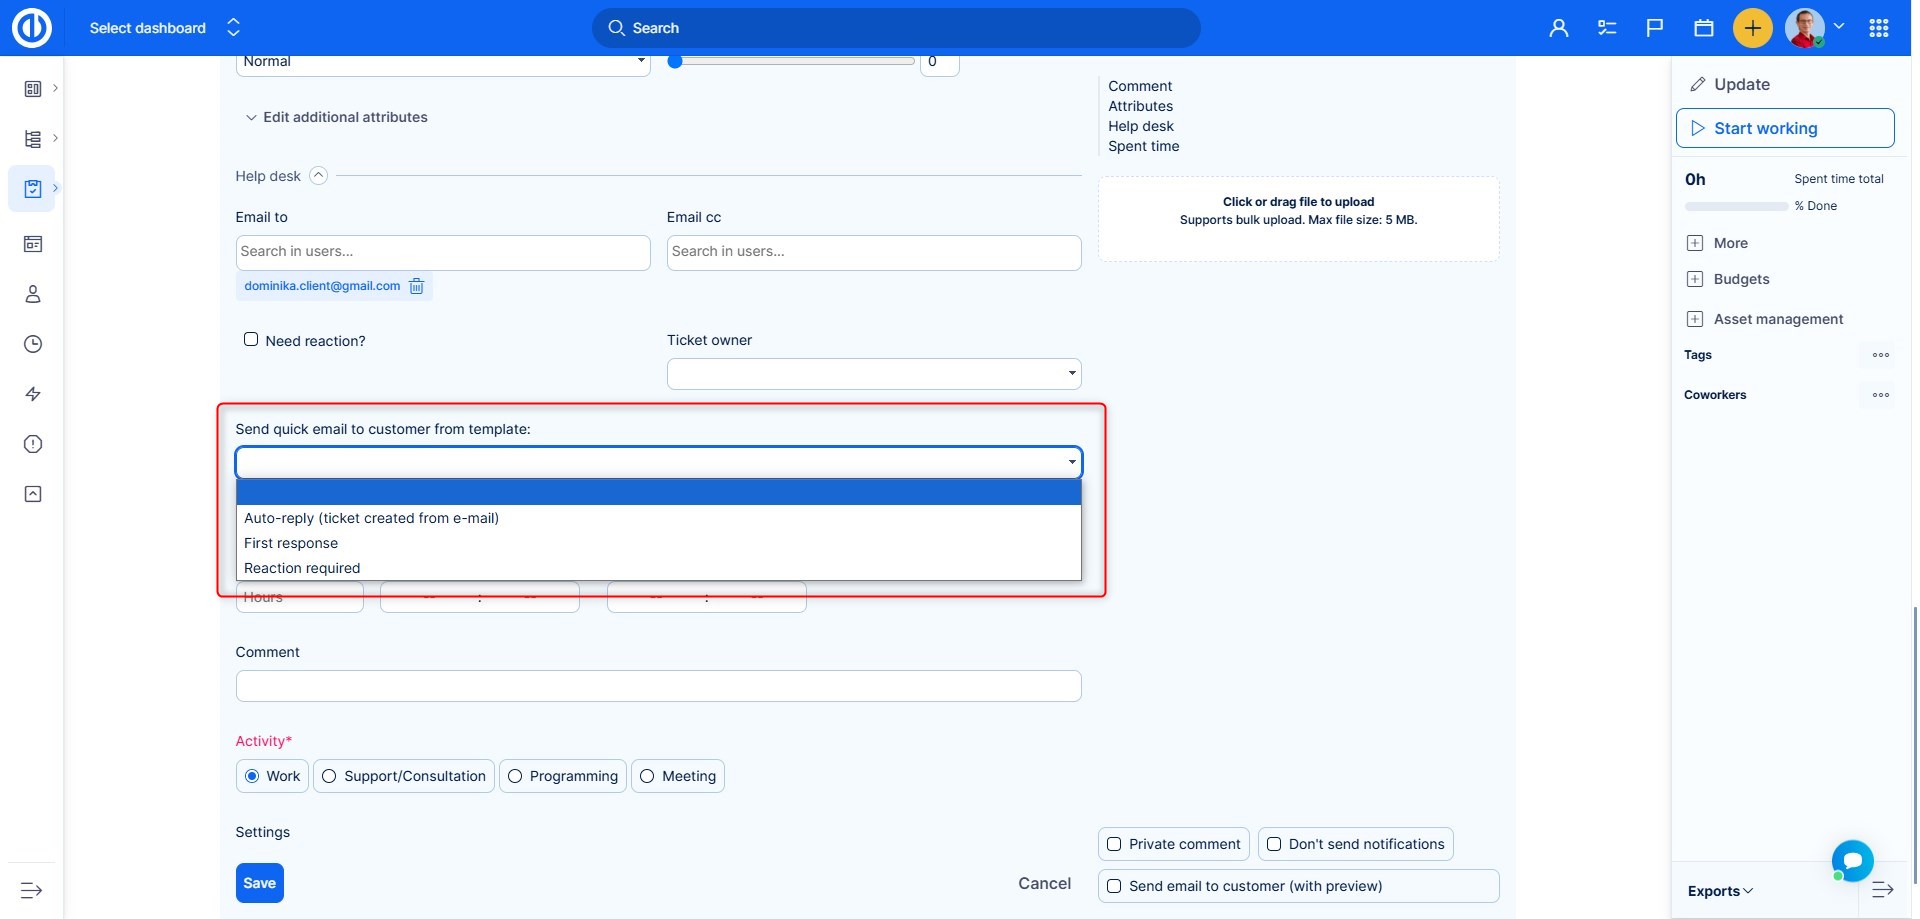Open the apps grid menu icon

pos(1878,28)
